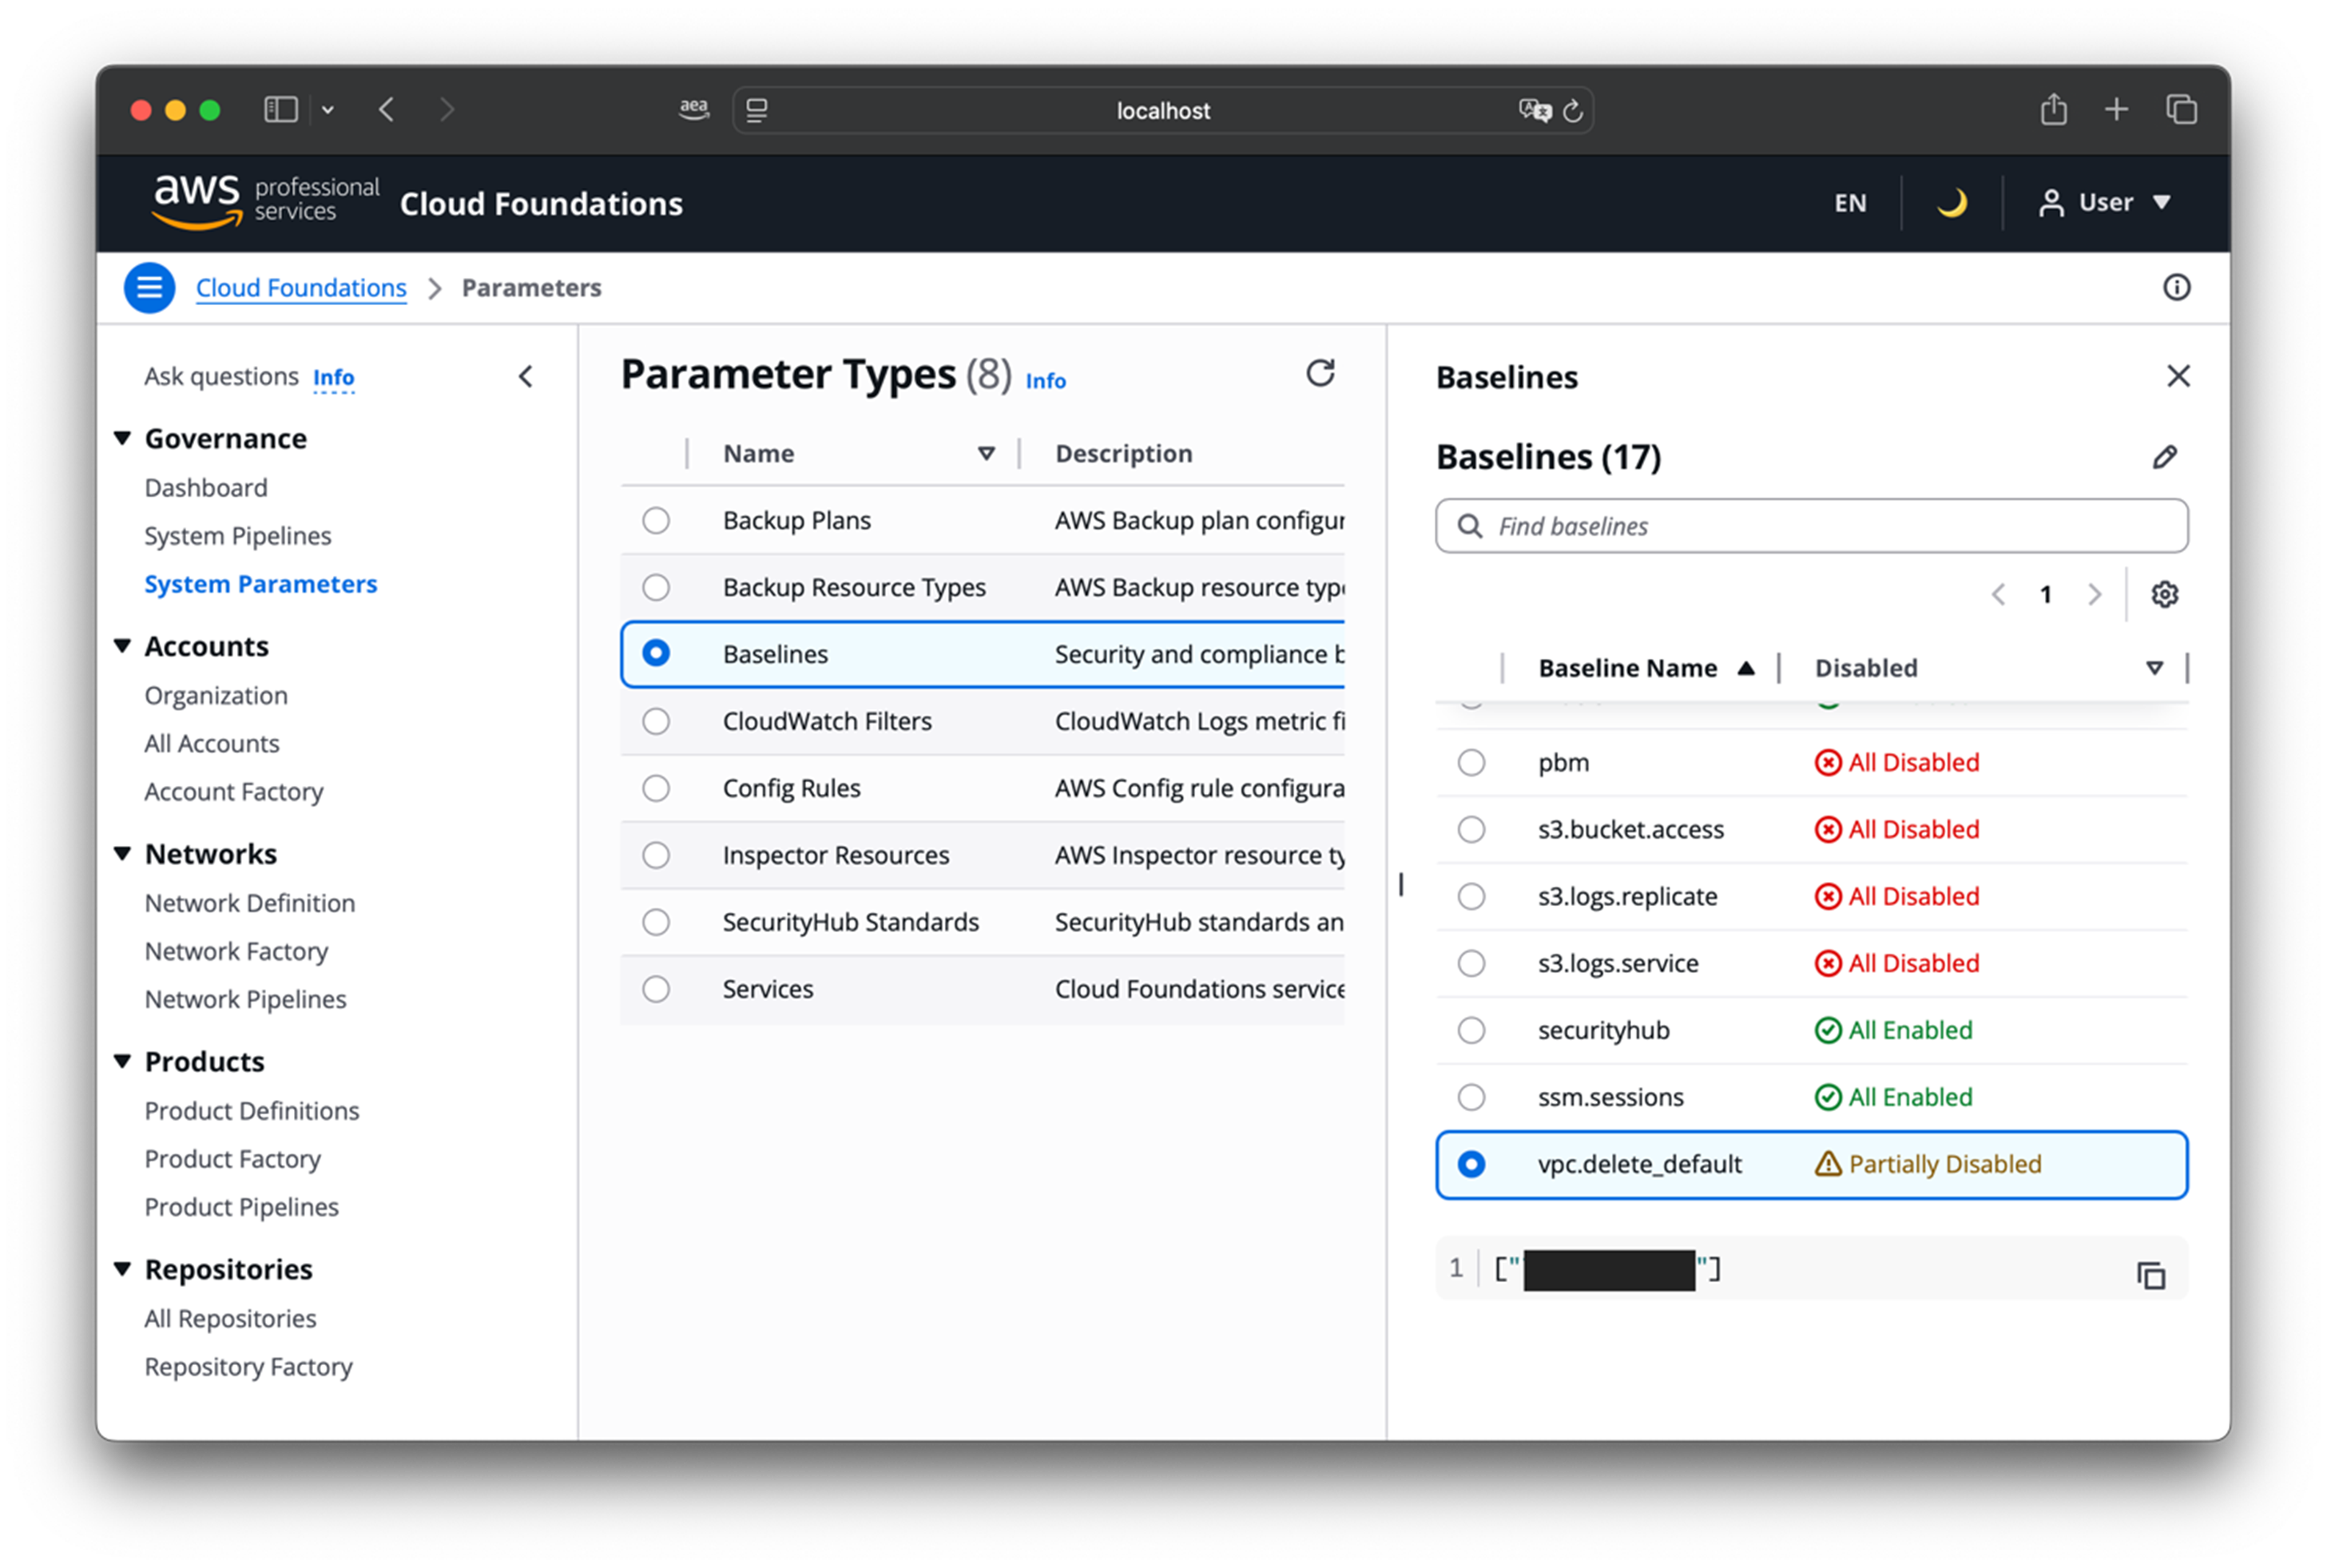Image resolution: width=2327 pixels, height=1568 pixels.
Task: Select the Config Rules radio button
Action: coord(656,788)
